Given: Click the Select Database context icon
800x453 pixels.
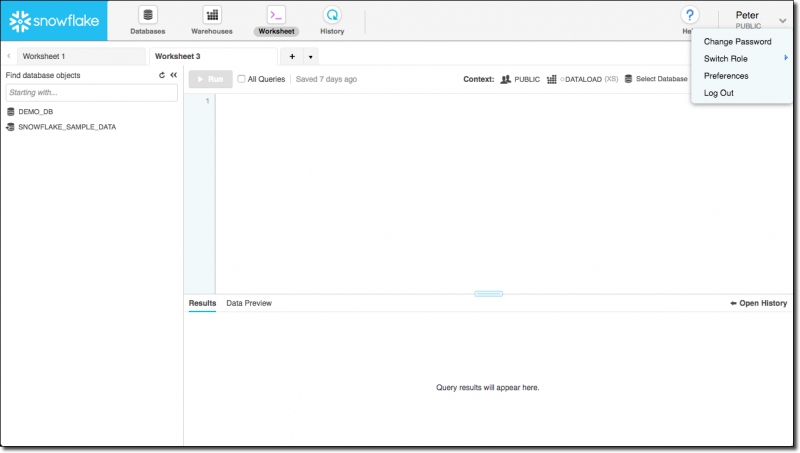Looking at the screenshot, I should tap(628, 79).
